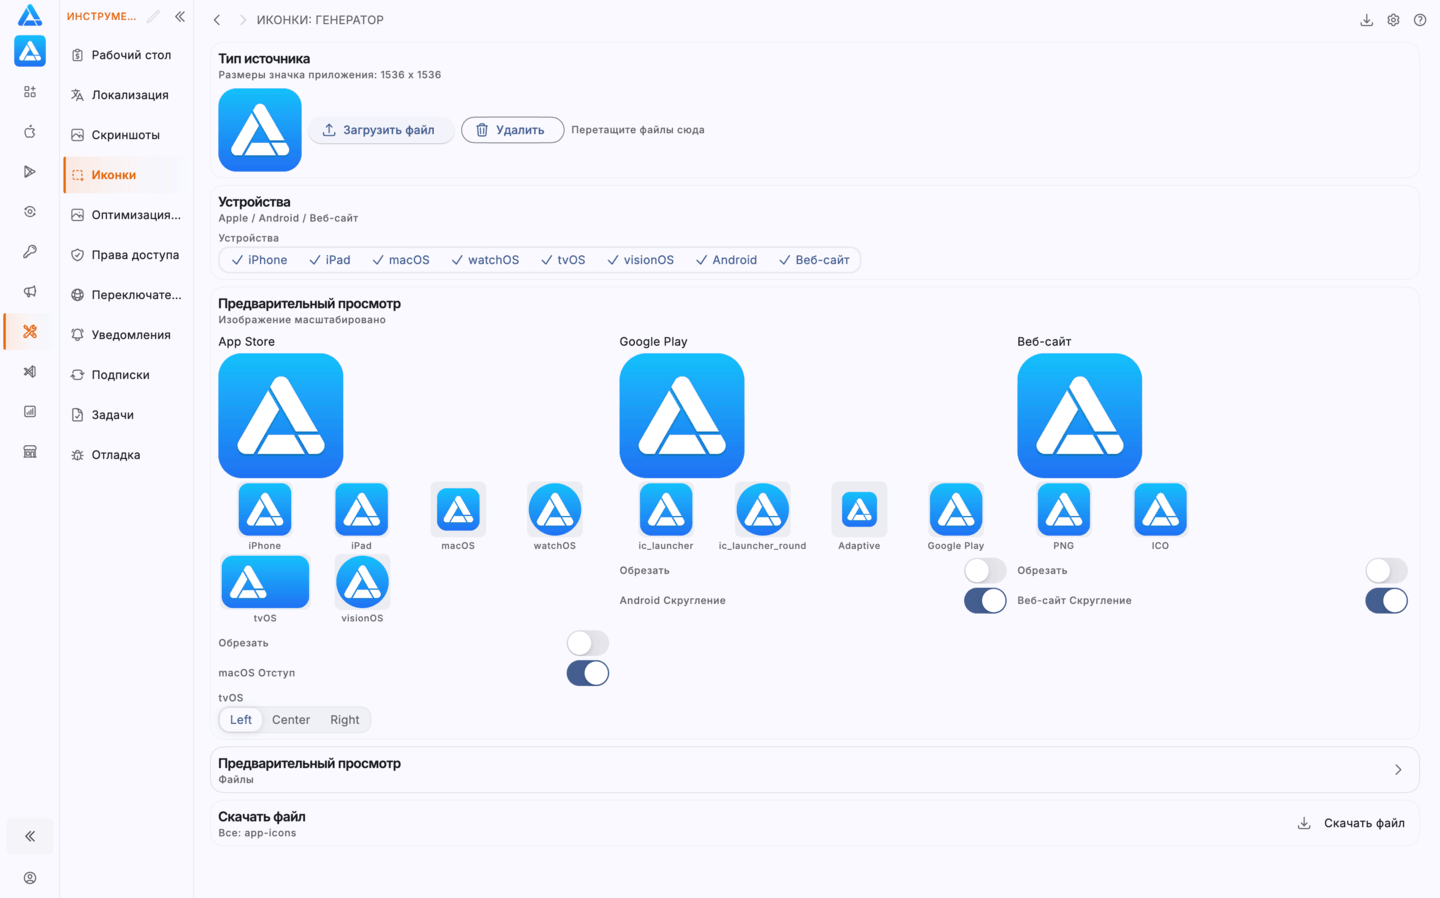This screenshot has width=1440, height=898.
Task: Click the back arrow in breadcrumb header
Action: pos(217,20)
